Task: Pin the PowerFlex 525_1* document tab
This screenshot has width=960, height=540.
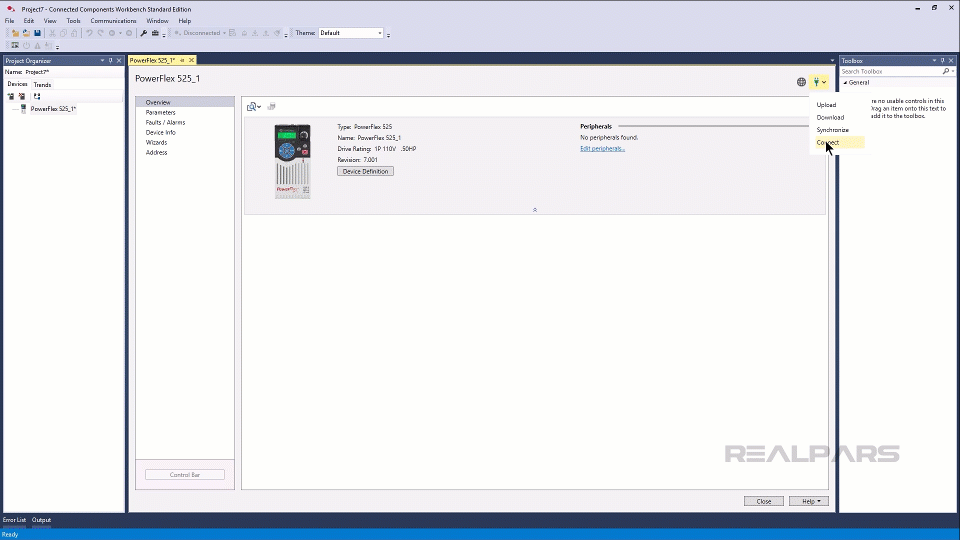Action: [x=182, y=60]
